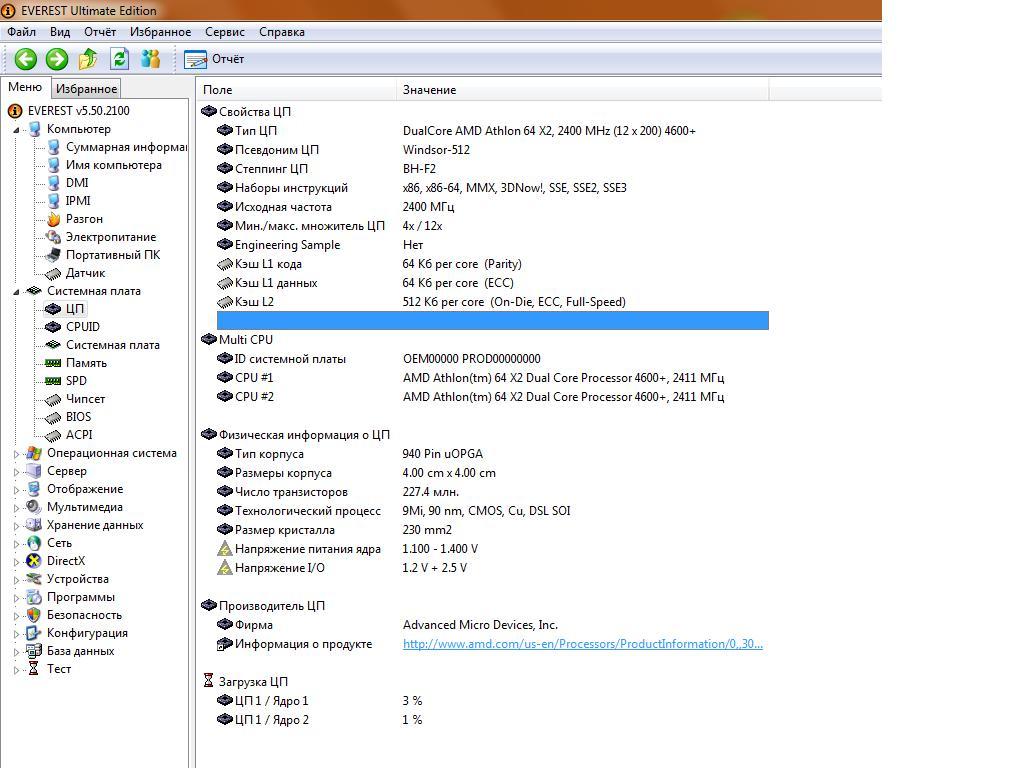
Task: Expand the Мультимедиа tree node
Action: 16,507
